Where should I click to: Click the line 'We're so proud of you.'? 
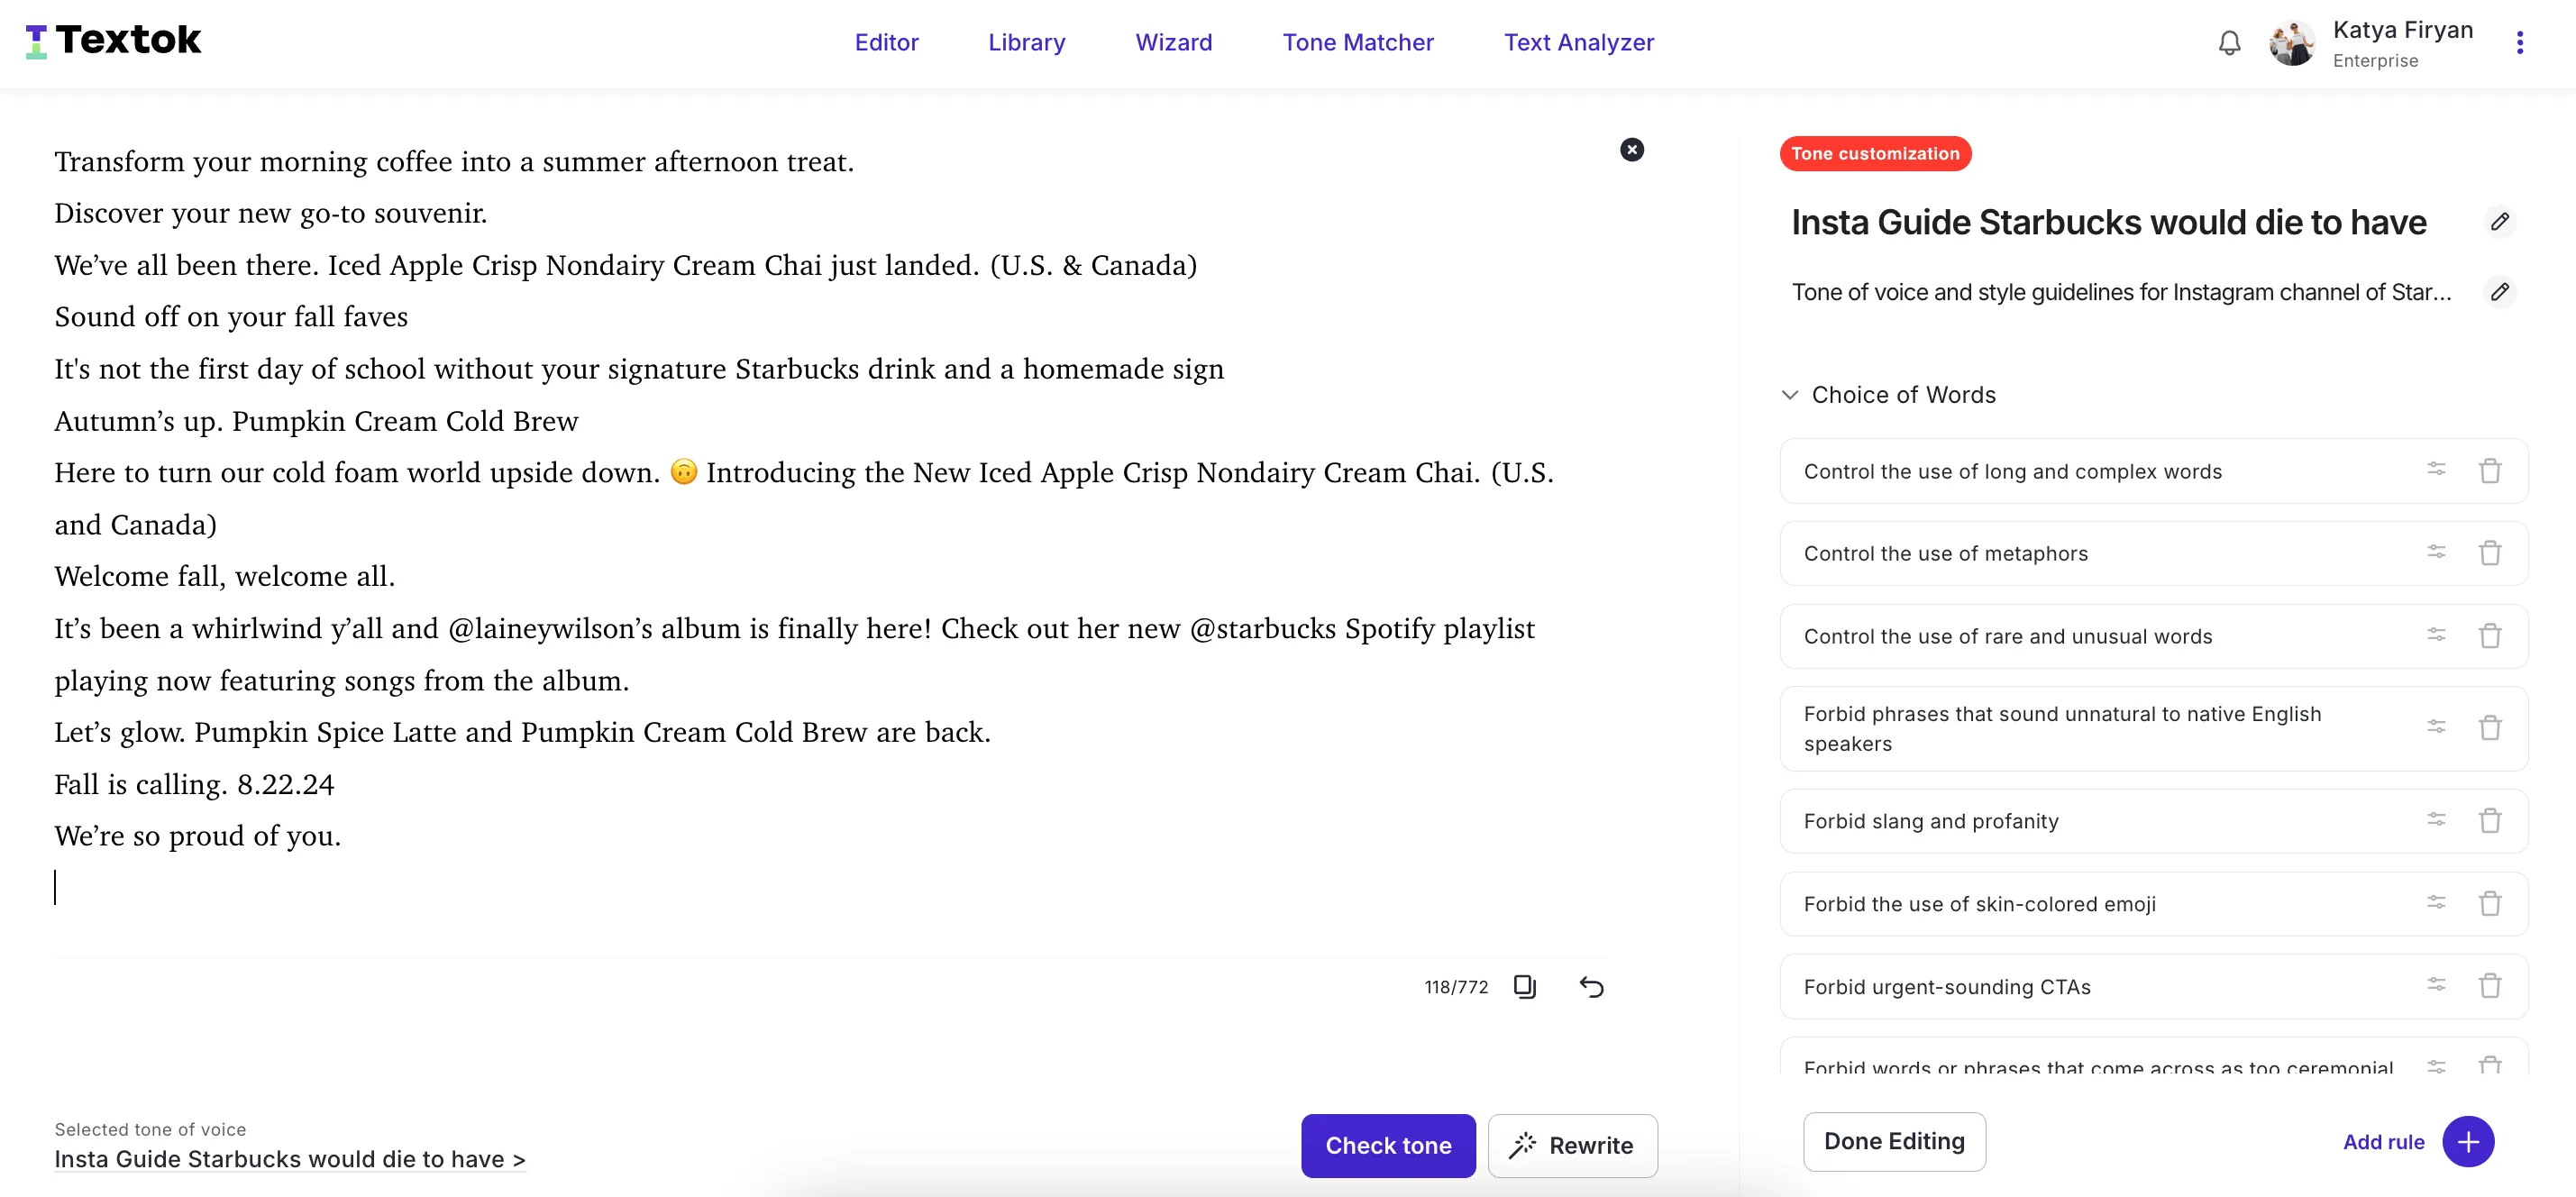197,836
